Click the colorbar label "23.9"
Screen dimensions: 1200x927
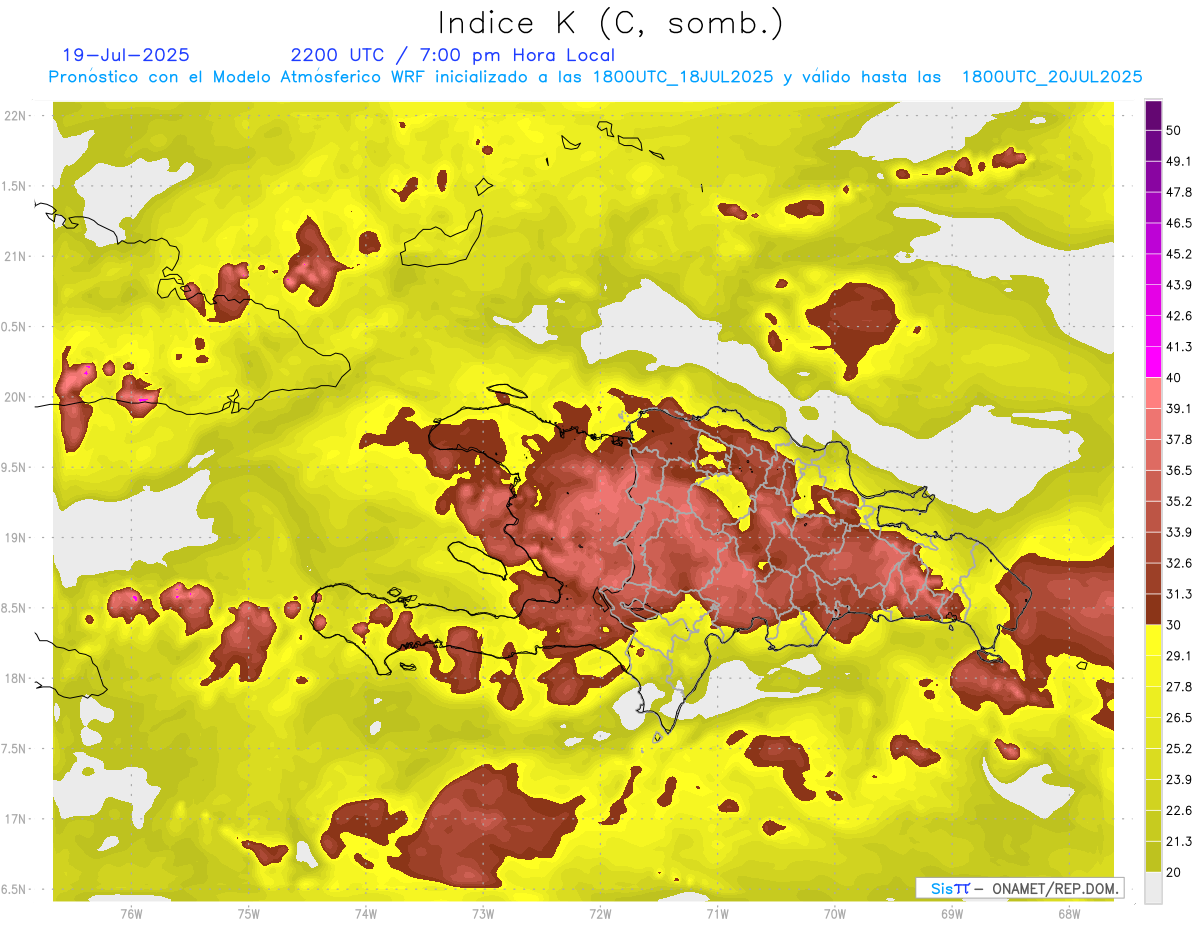point(1178,780)
